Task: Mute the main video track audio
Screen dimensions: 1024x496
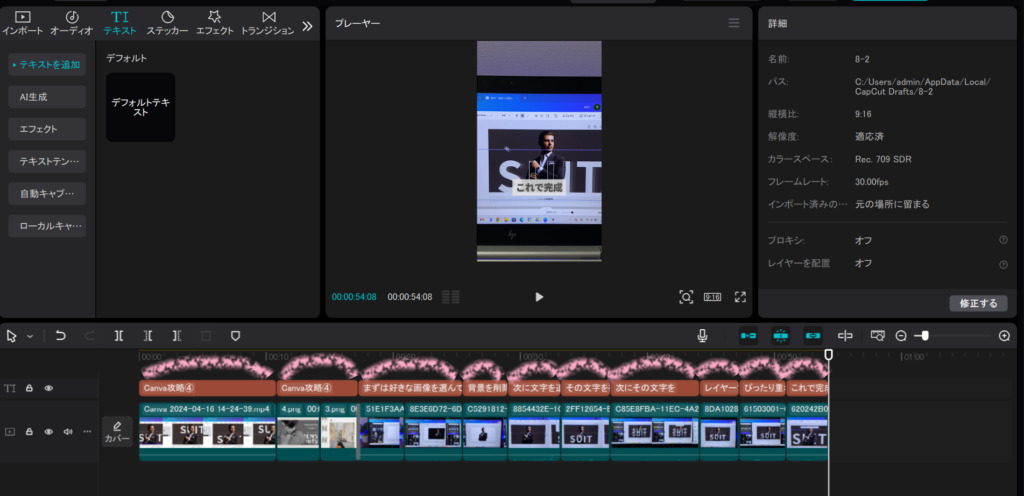Action: coord(67,432)
